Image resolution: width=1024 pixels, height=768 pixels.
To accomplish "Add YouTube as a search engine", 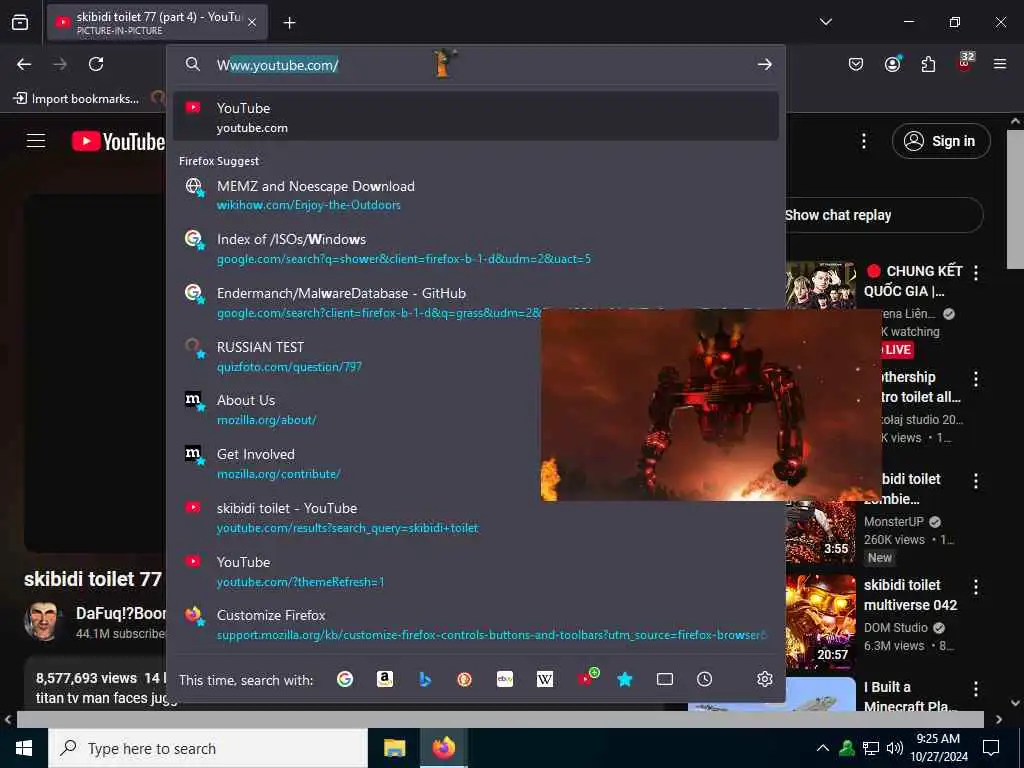I will coord(586,678).
